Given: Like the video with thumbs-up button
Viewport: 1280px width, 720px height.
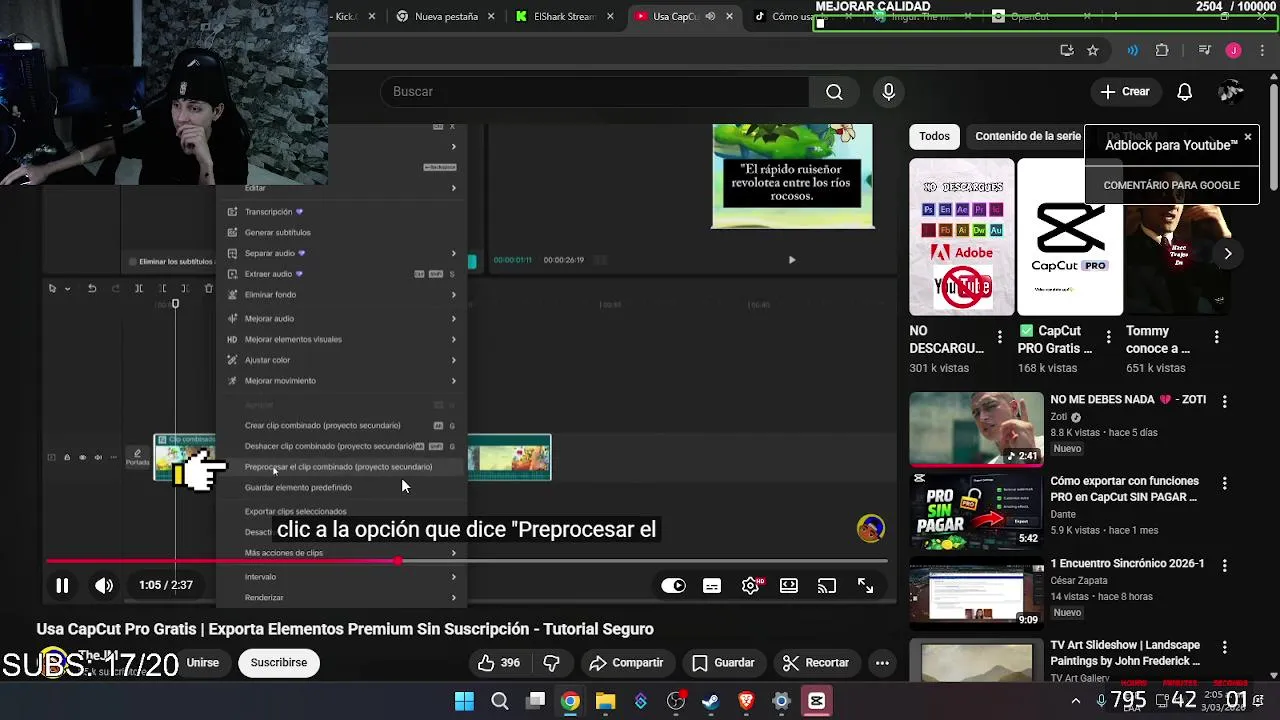Looking at the screenshot, I should pyautogui.click(x=498, y=663).
